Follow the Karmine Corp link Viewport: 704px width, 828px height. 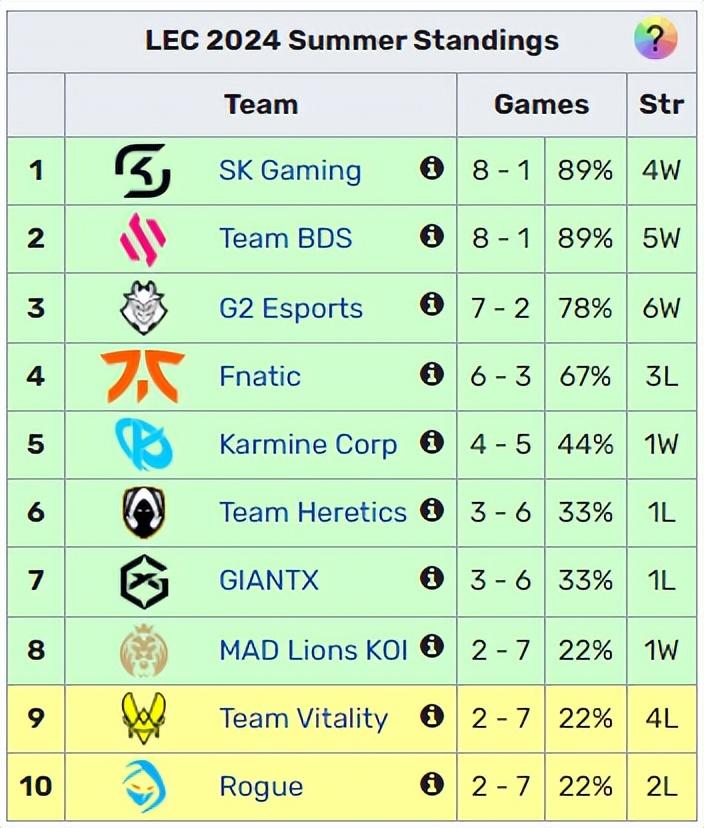pos(308,444)
